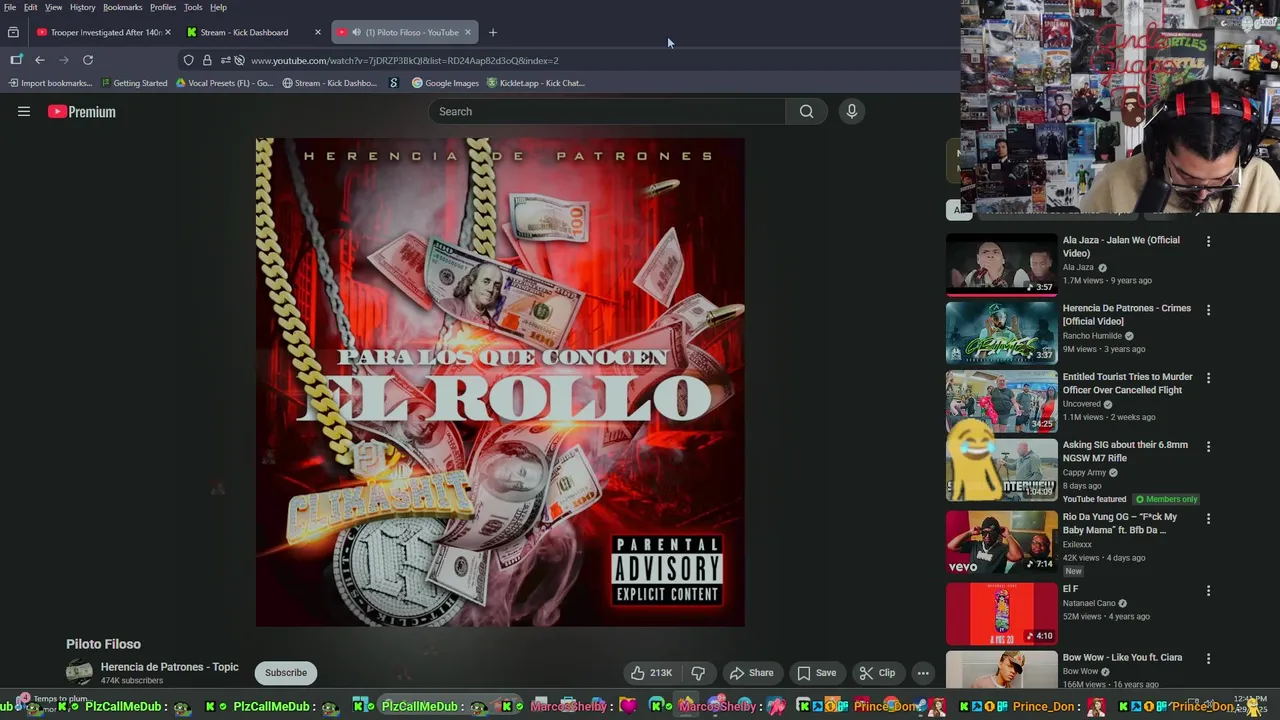The image size is (1280, 720).
Task: Open the Edit menu
Action: click(31, 7)
